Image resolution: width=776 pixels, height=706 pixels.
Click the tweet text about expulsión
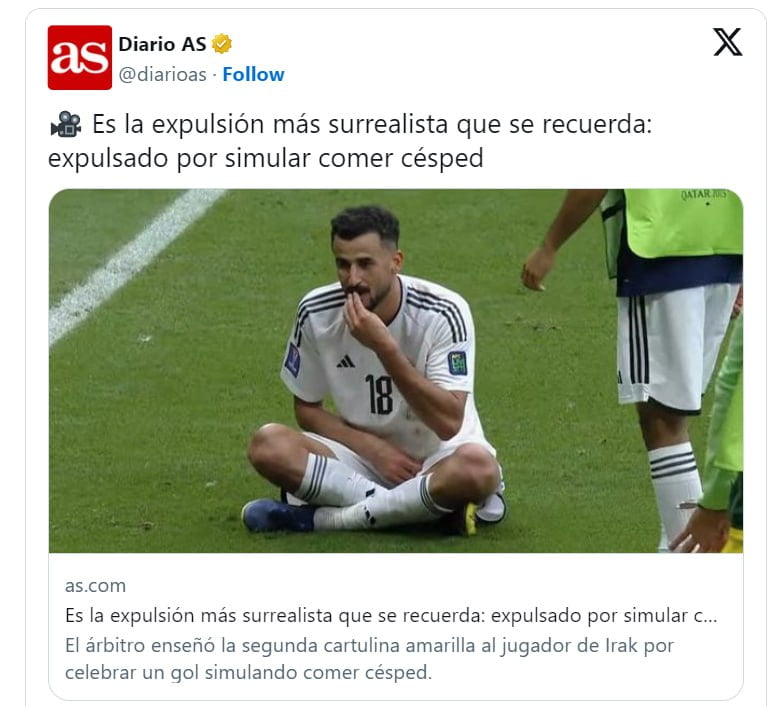(x=350, y=141)
